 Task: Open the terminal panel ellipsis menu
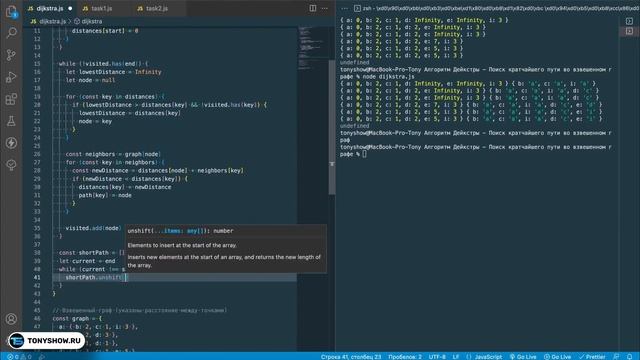tap(345, 8)
